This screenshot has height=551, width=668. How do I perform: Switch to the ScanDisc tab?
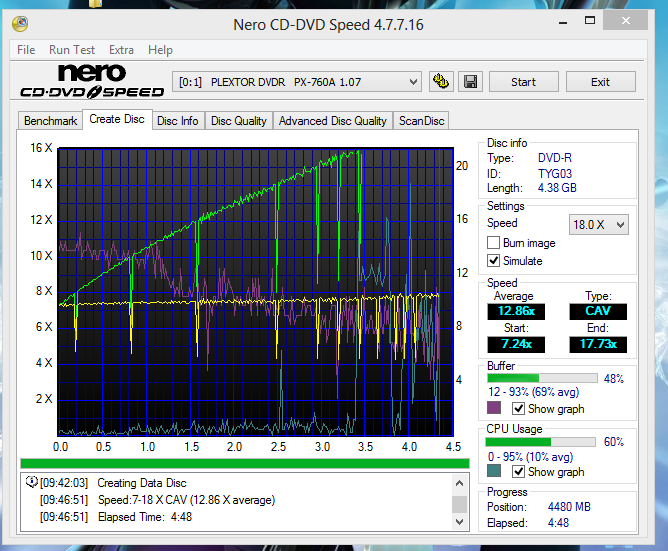(x=421, y=121)
